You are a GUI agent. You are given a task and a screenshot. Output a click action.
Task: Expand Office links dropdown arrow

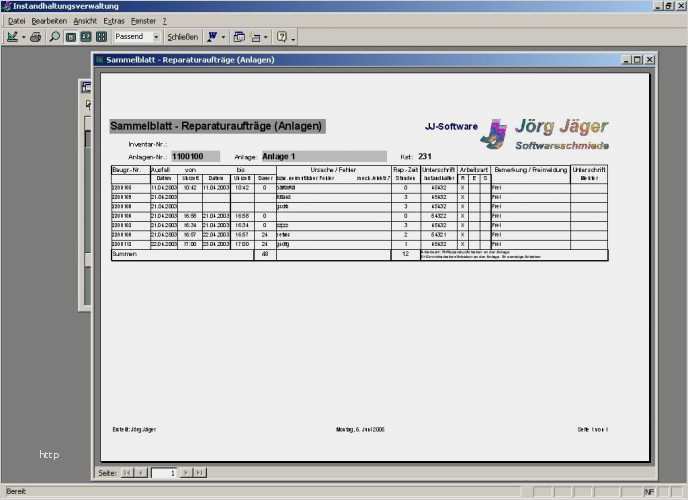tap(223, 37)
